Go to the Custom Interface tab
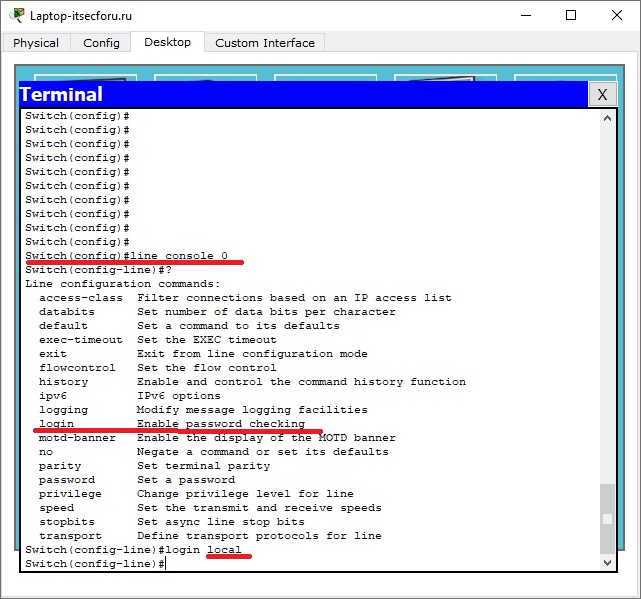 (x=265, y=43)
